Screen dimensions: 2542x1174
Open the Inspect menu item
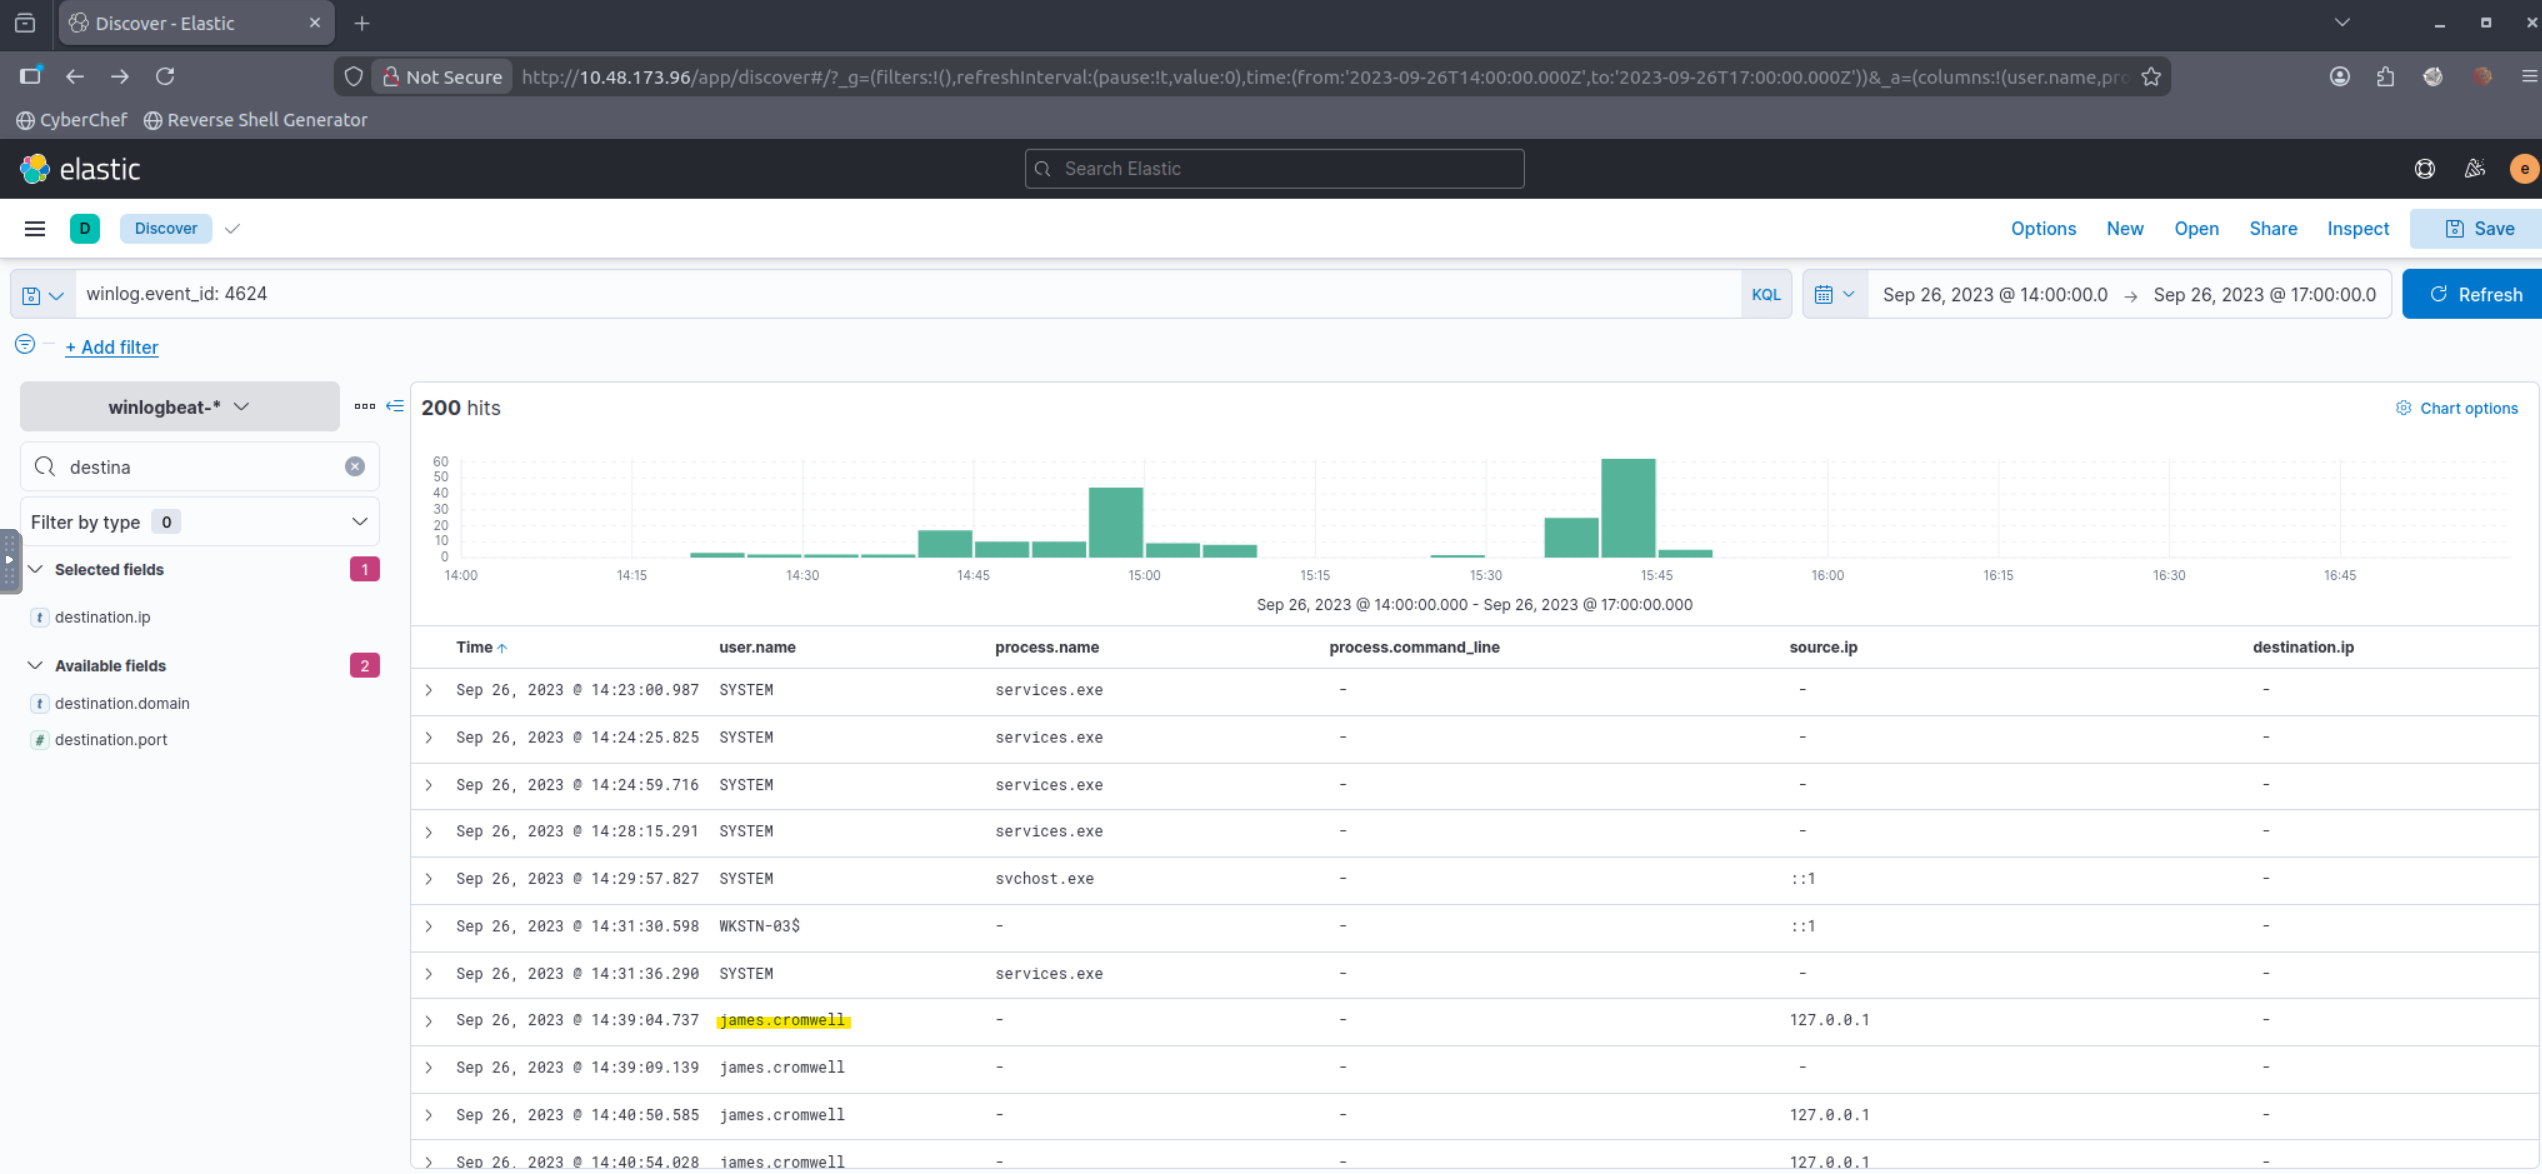(x=2357, y=229)
